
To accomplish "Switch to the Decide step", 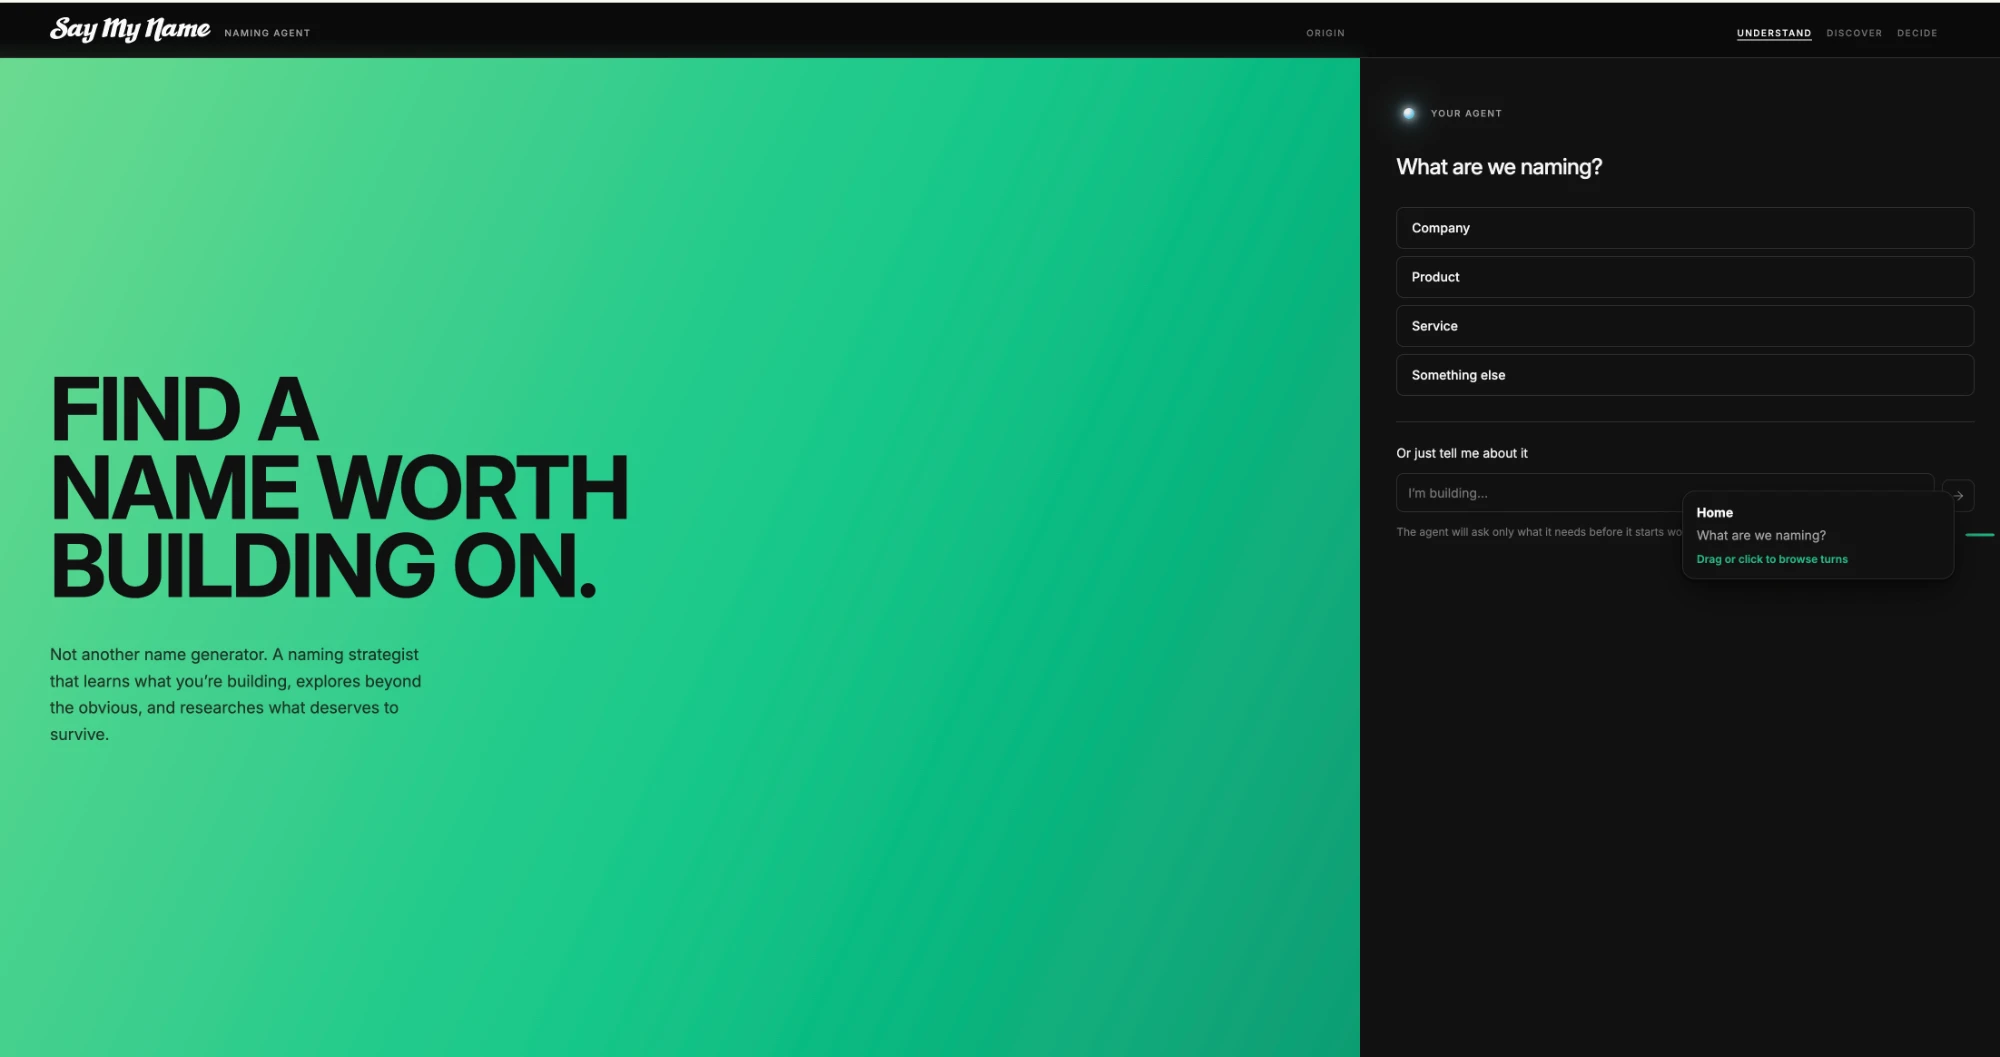I will (1917, 33).
